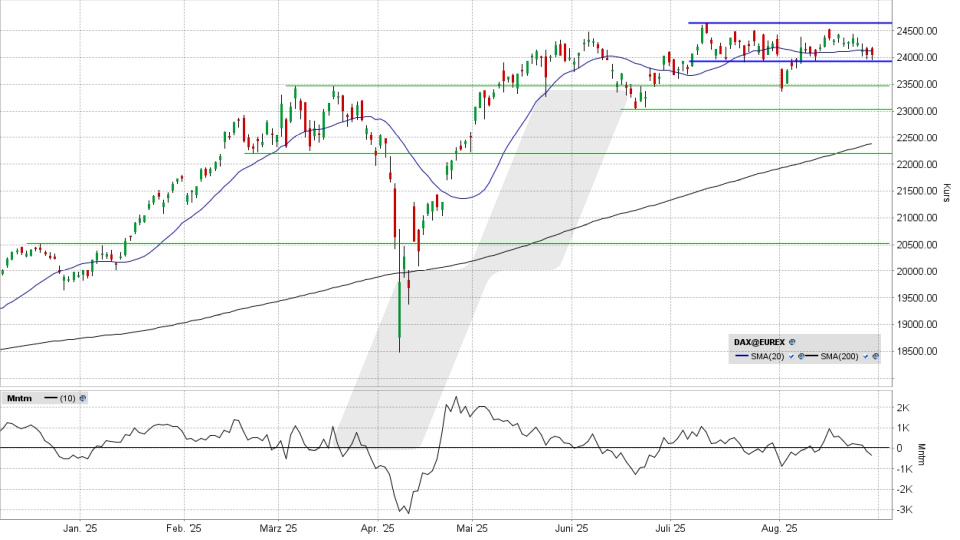Click the vertical Mntm axis title

(922, 454)
